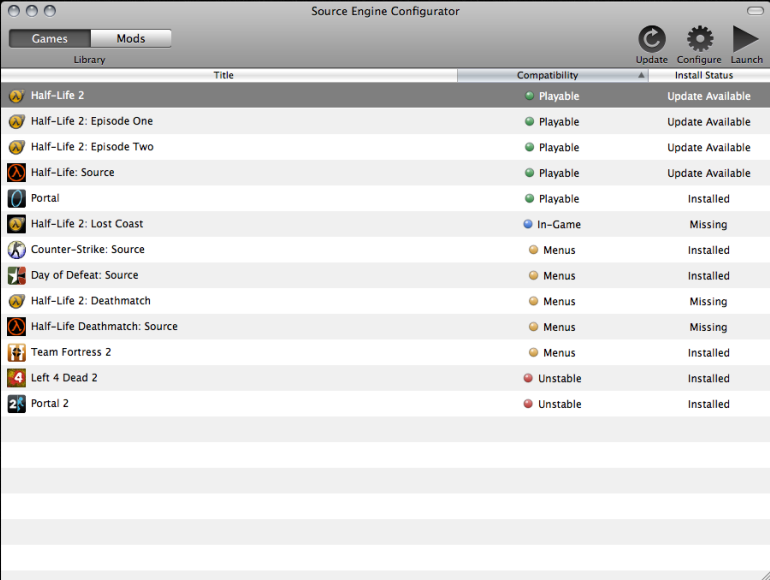Launch the game with the play icon
The image size is (770, 580).
point(745,39)
